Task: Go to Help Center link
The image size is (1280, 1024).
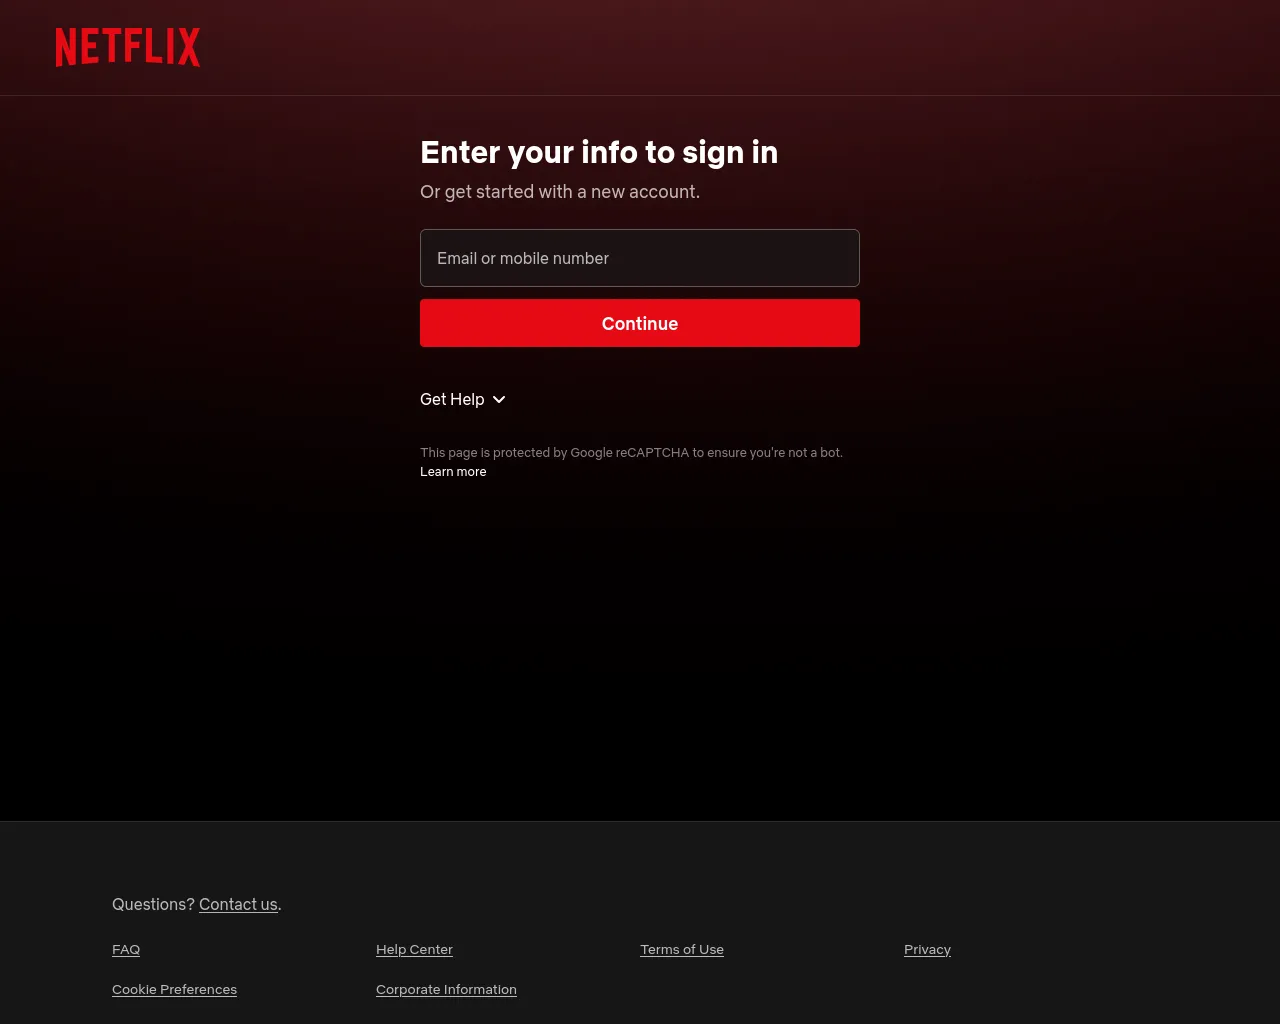Action: 414,949
